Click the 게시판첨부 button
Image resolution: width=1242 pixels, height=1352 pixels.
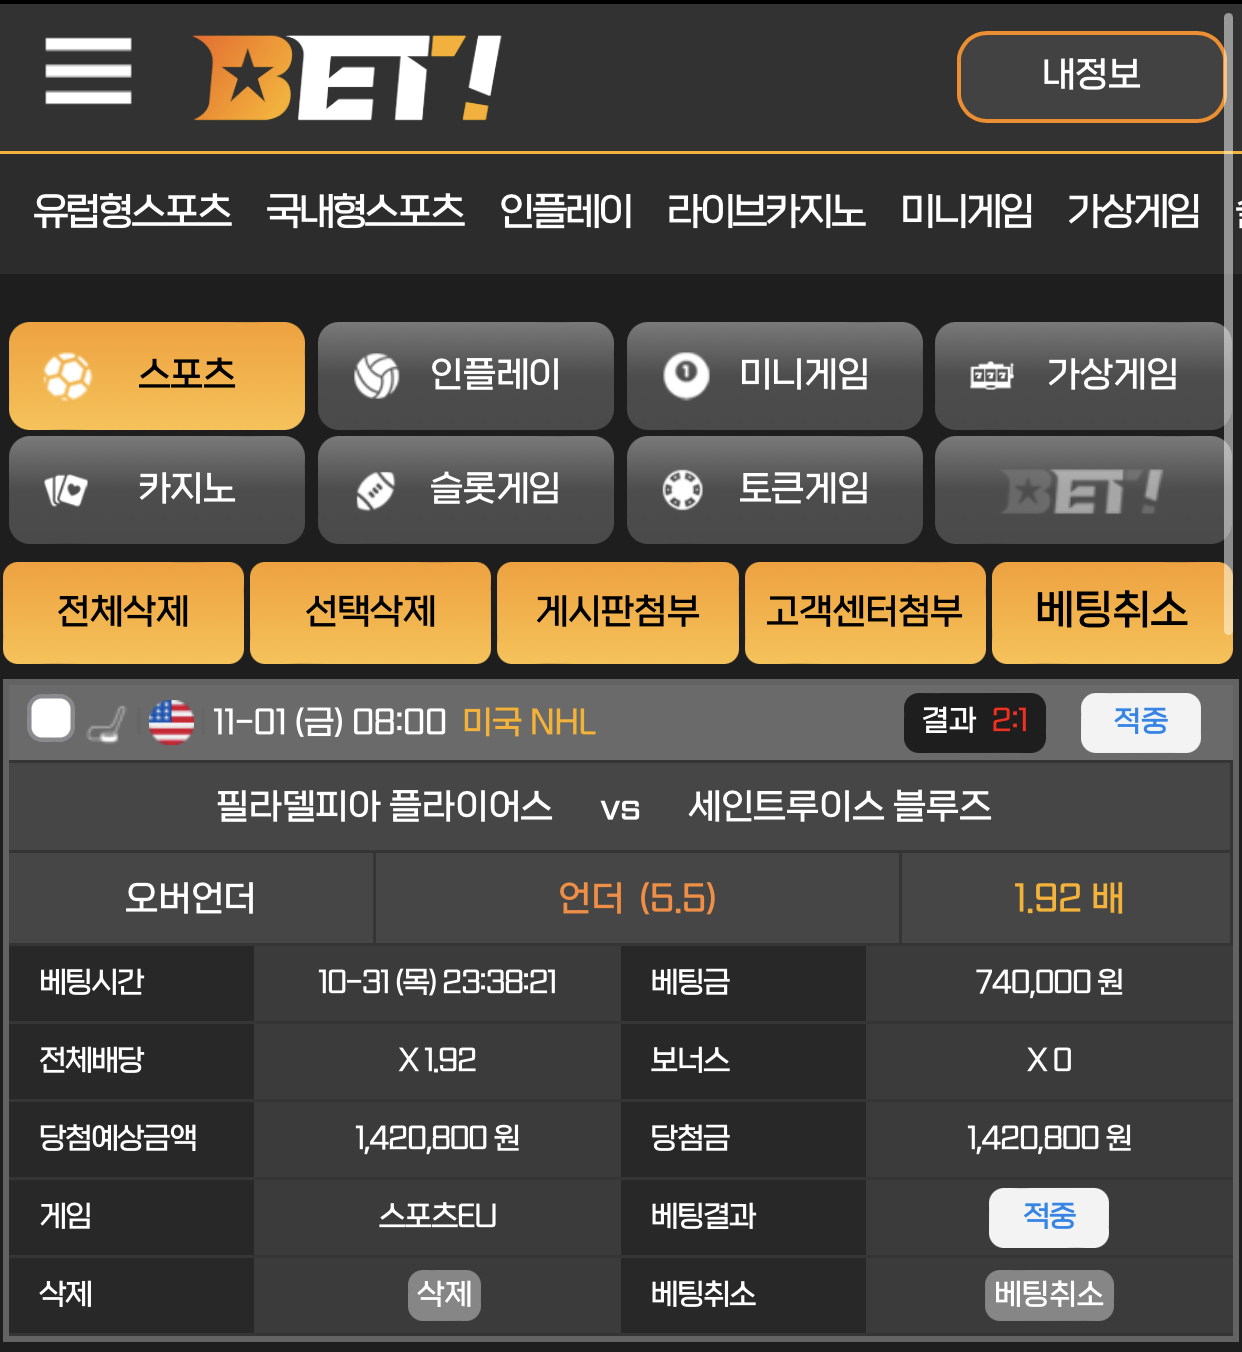[x=618, y=612]
